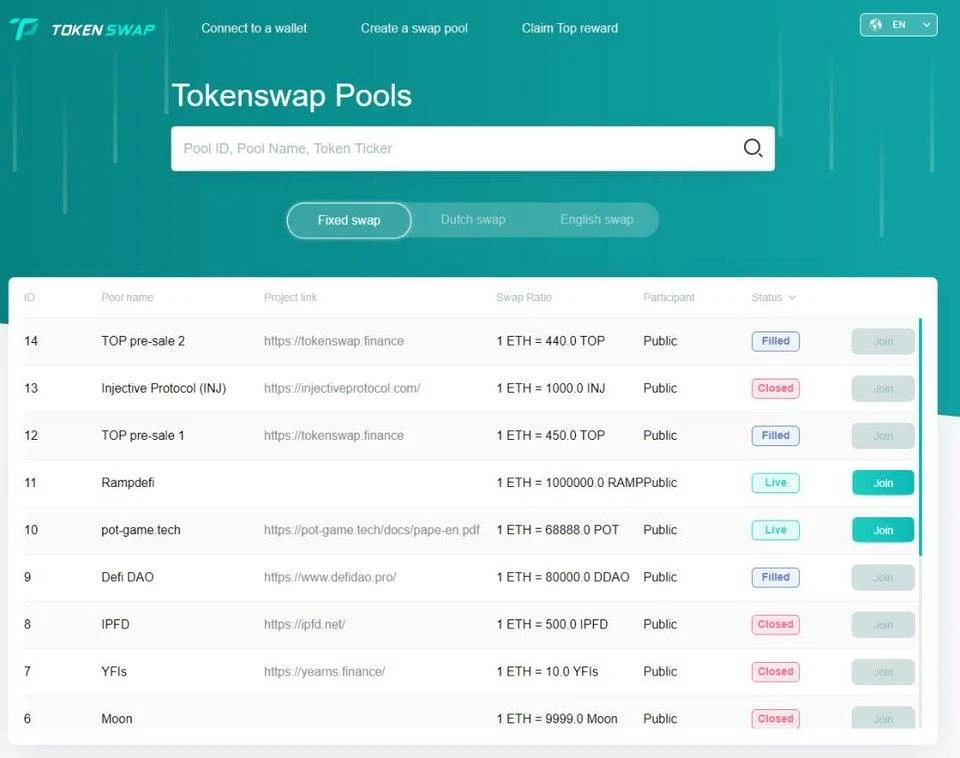This screenshot has height=758, width=960.
Task: Switch to the English swap tab
Action: pos(596,220)
